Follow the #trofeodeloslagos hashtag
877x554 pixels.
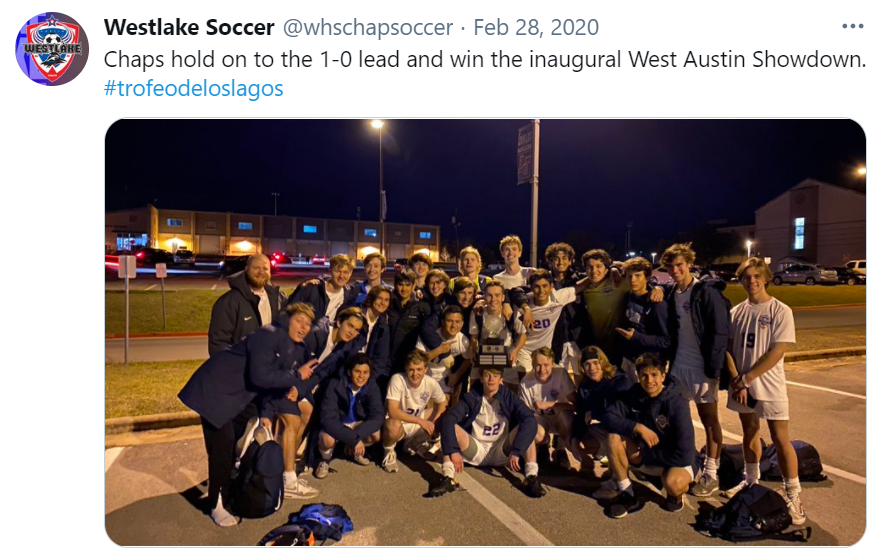(194, 88)
